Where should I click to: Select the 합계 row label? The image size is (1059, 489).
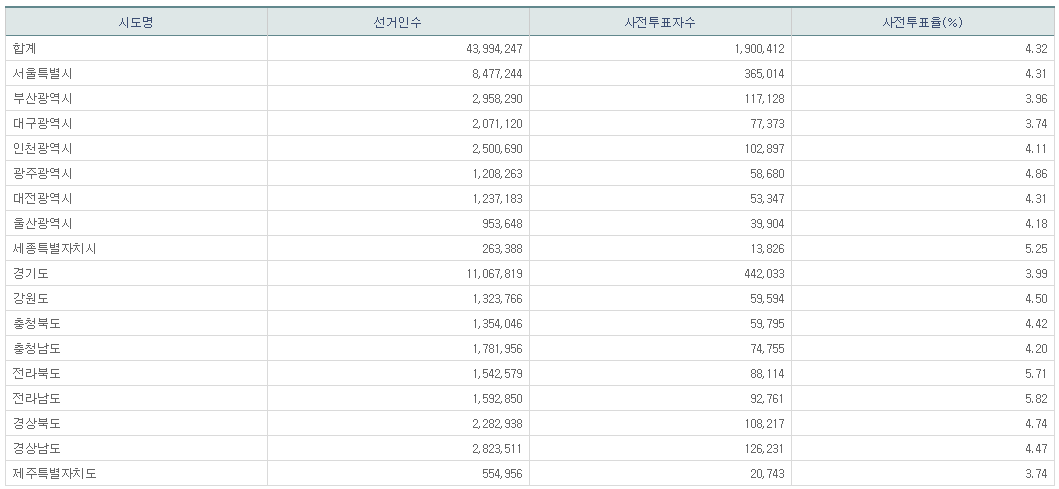(25, 48)
